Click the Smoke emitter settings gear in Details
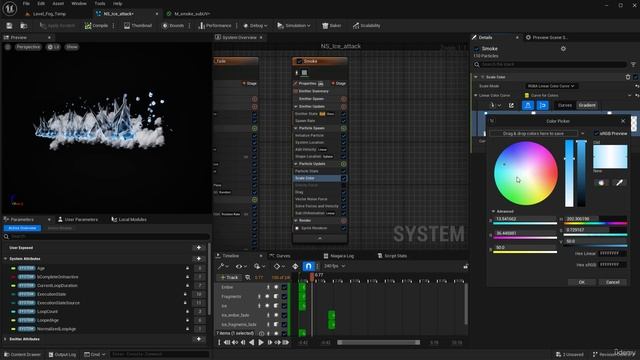 563,49
